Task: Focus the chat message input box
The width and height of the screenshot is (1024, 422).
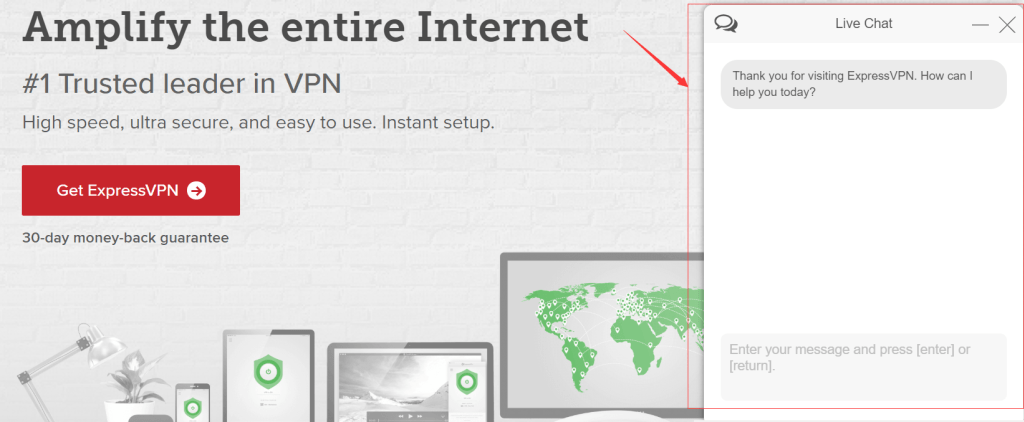Action: [863, 366]
